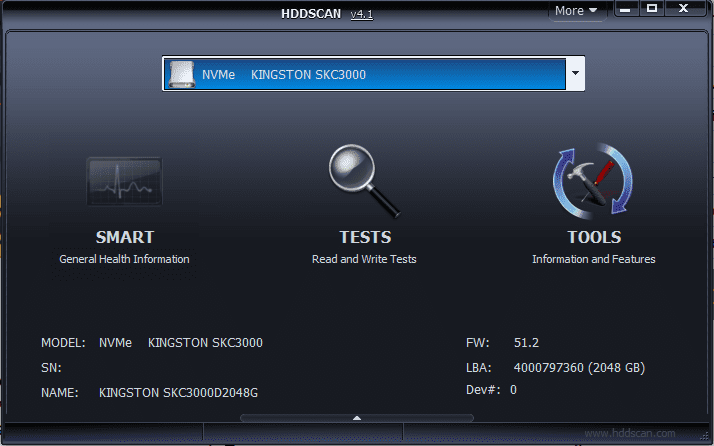This screenshot has height=446, width=714.
Task: Click the Dev# value 0
Action: (513, 390)
